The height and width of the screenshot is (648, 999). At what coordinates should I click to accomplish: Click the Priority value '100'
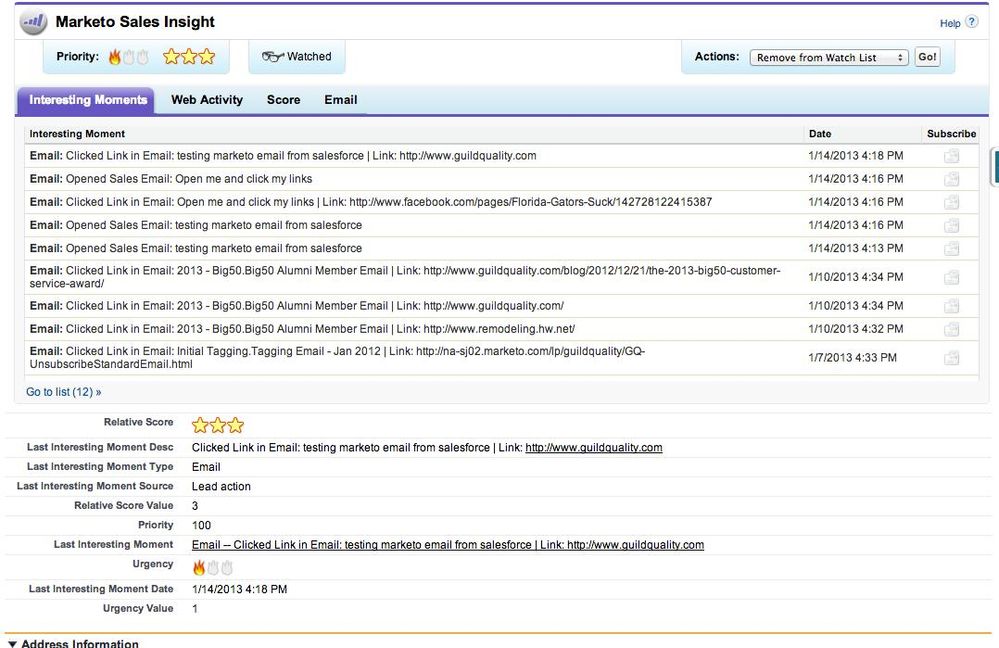click(x=201, y=525)
